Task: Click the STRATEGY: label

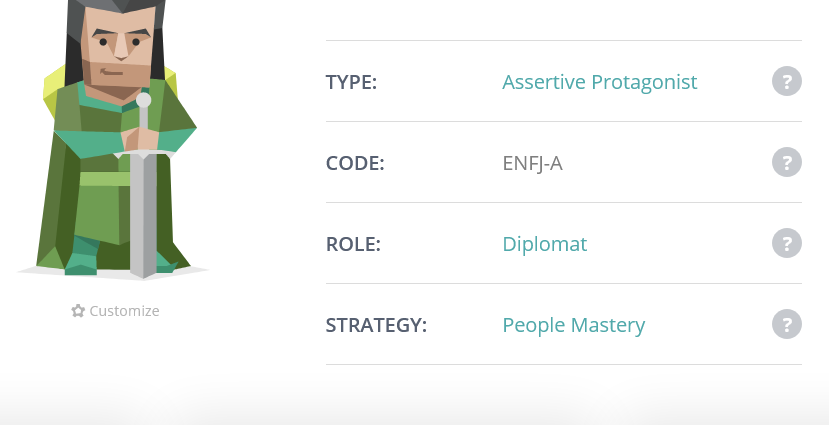Action: coord(376,325)
